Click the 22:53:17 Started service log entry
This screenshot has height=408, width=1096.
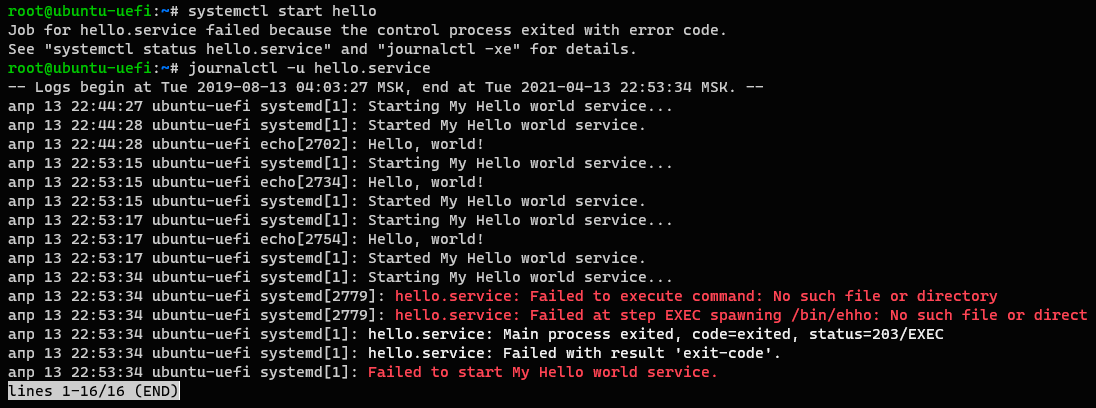click(326, 258)
